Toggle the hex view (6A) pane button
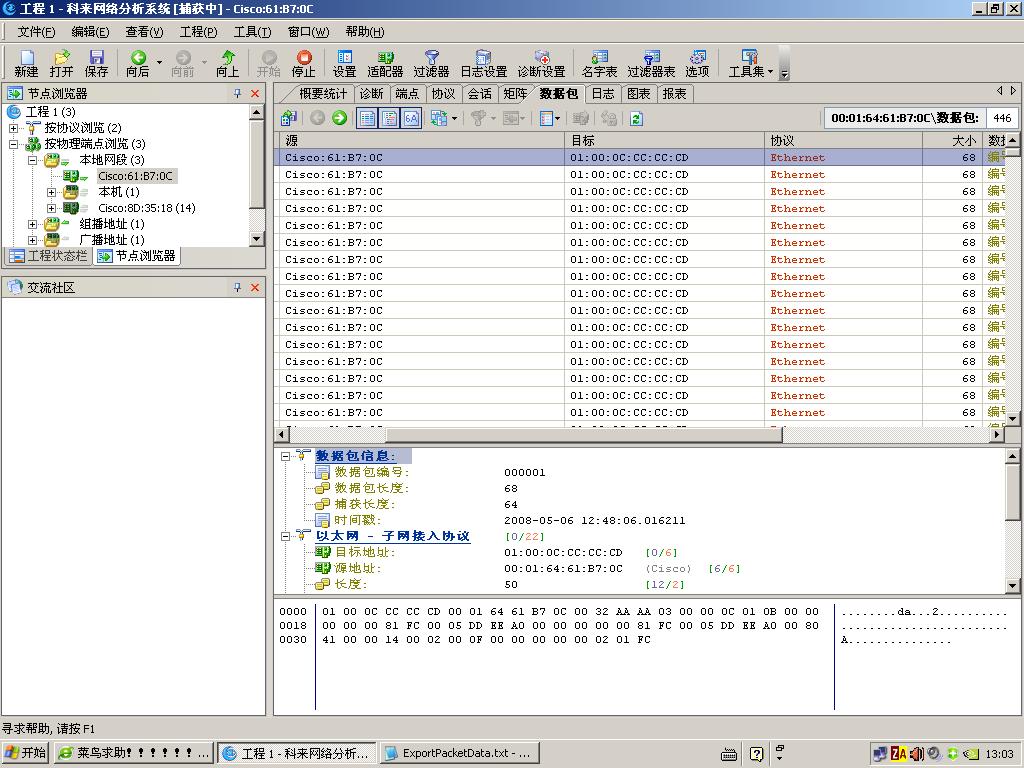1024x768 pixels. point(411,118)
